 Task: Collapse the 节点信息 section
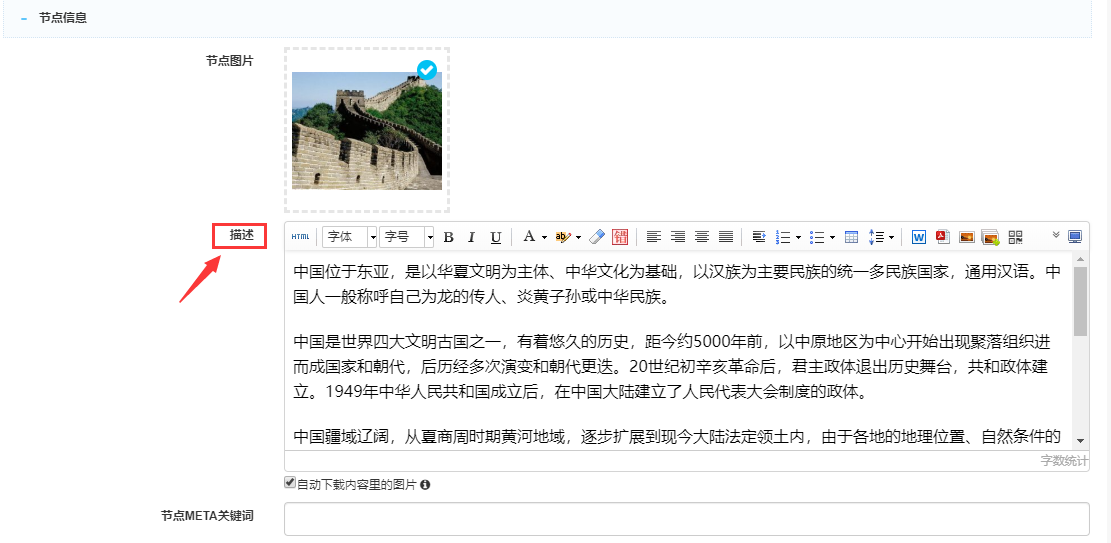click(24, 18)
